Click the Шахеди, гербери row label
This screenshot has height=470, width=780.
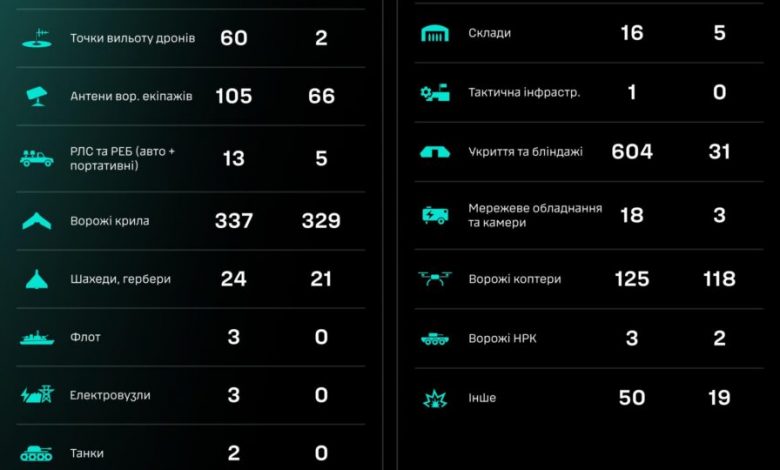click(120, 279)
